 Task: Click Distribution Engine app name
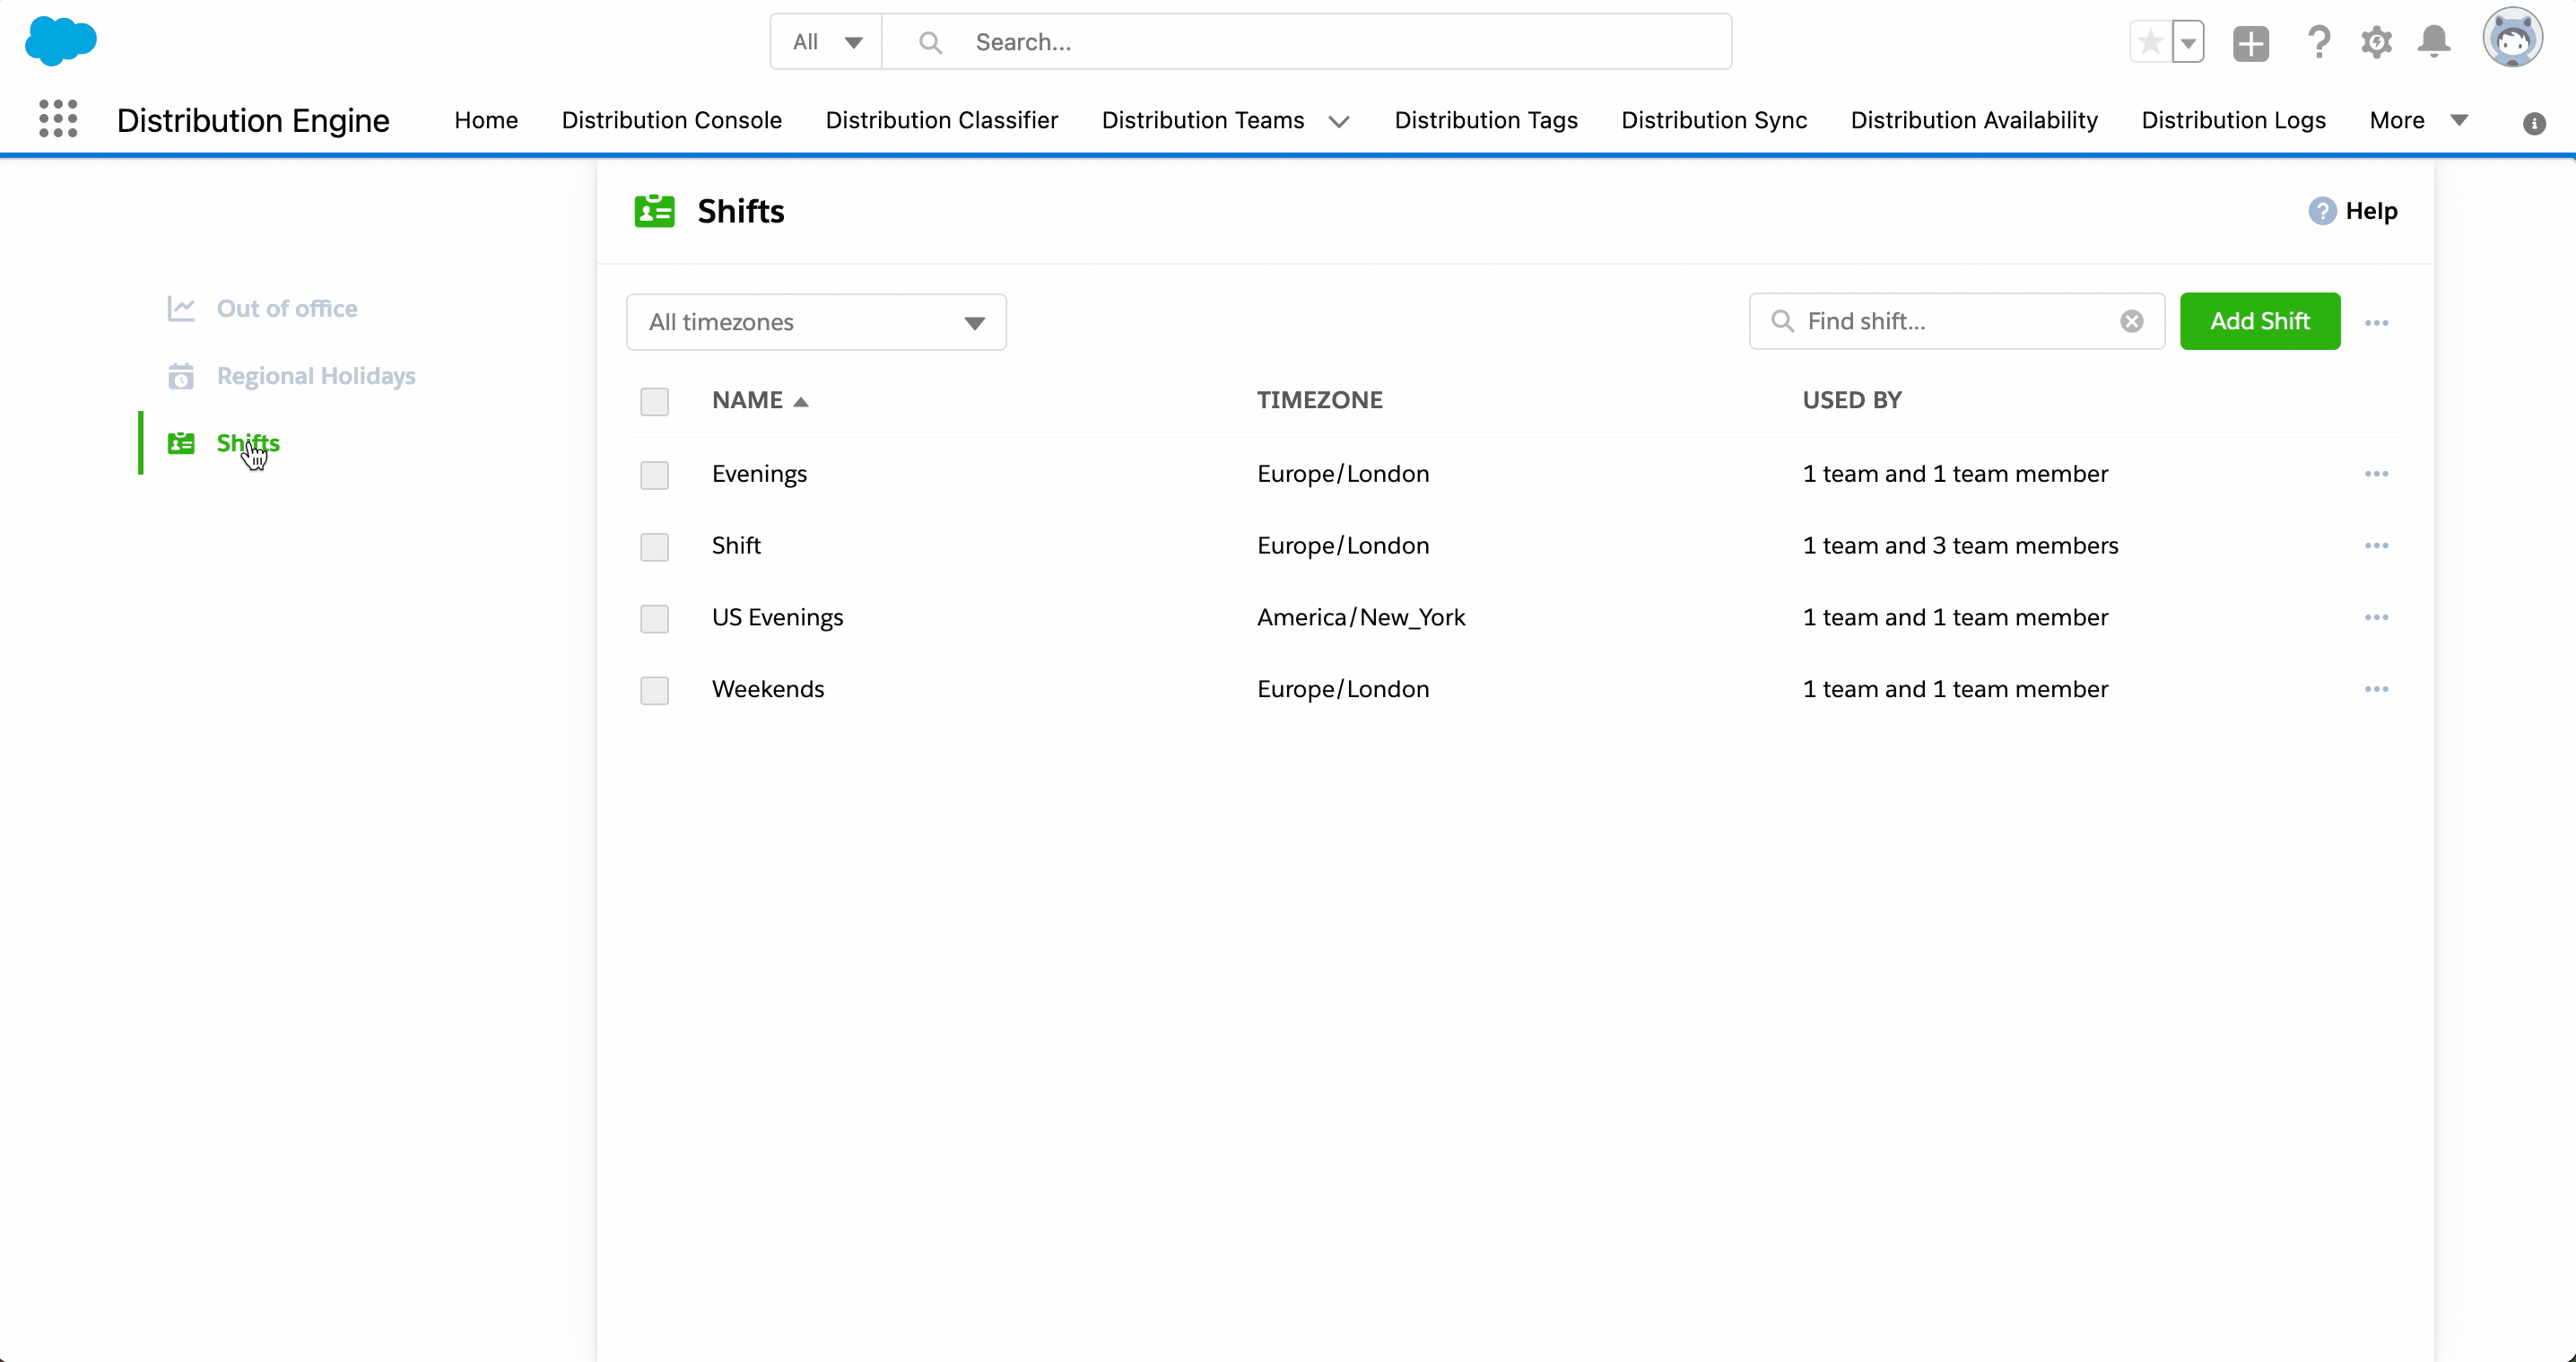point(253,120)
